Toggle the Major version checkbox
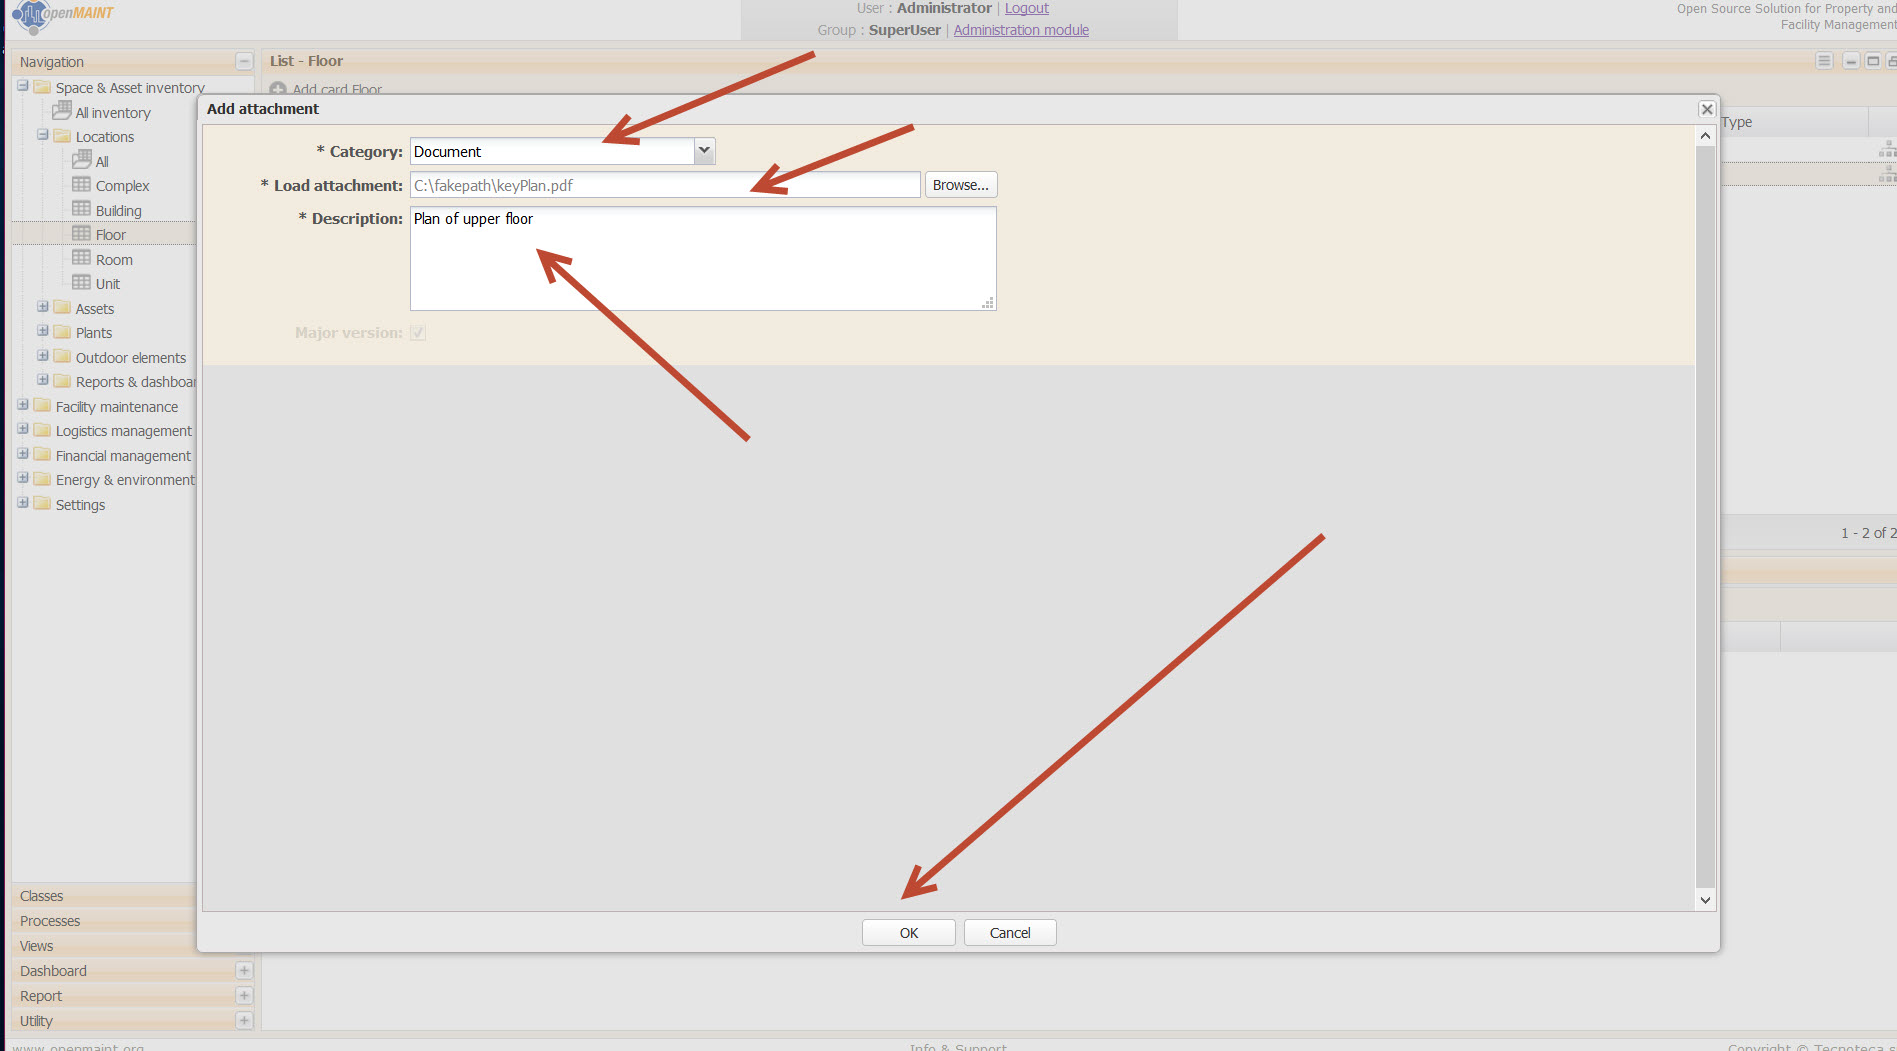The height and width of the screenshot is (1051, 1897). [418, 333]
